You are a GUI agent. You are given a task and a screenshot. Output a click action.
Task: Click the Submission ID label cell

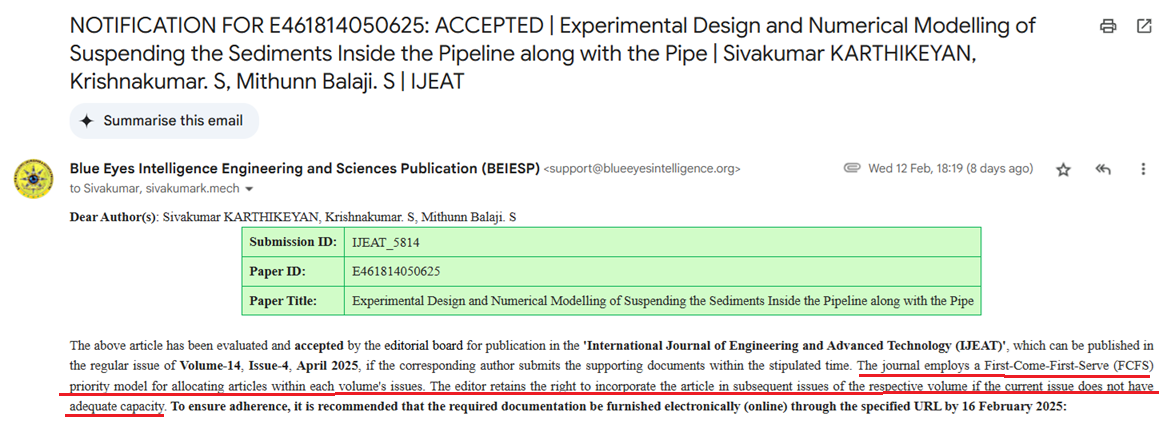coord(292,242)
